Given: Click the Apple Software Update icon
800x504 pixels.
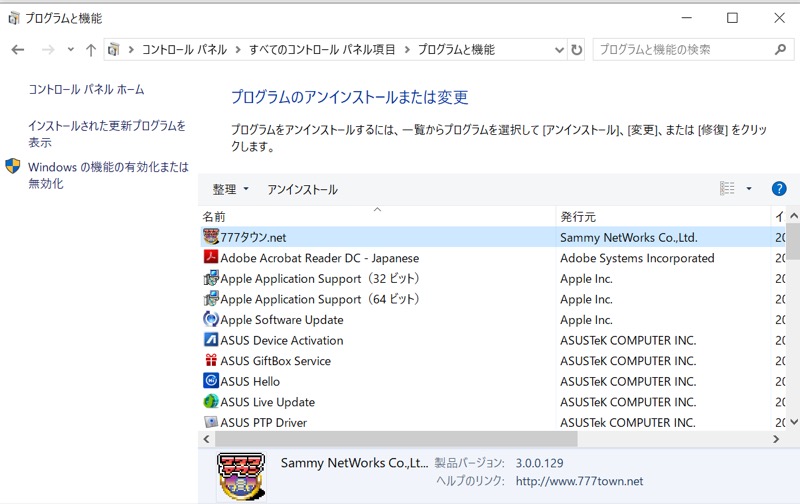Looking at the screenshot, I should 211,320.
